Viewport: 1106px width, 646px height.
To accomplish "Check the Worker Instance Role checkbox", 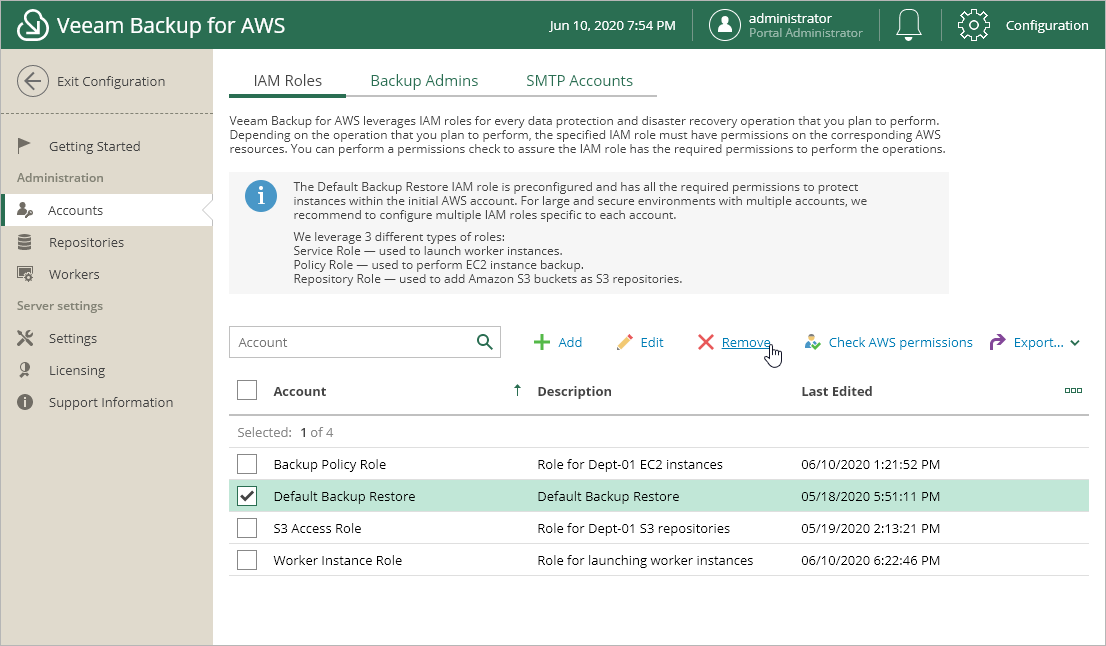I will point(247,559).
